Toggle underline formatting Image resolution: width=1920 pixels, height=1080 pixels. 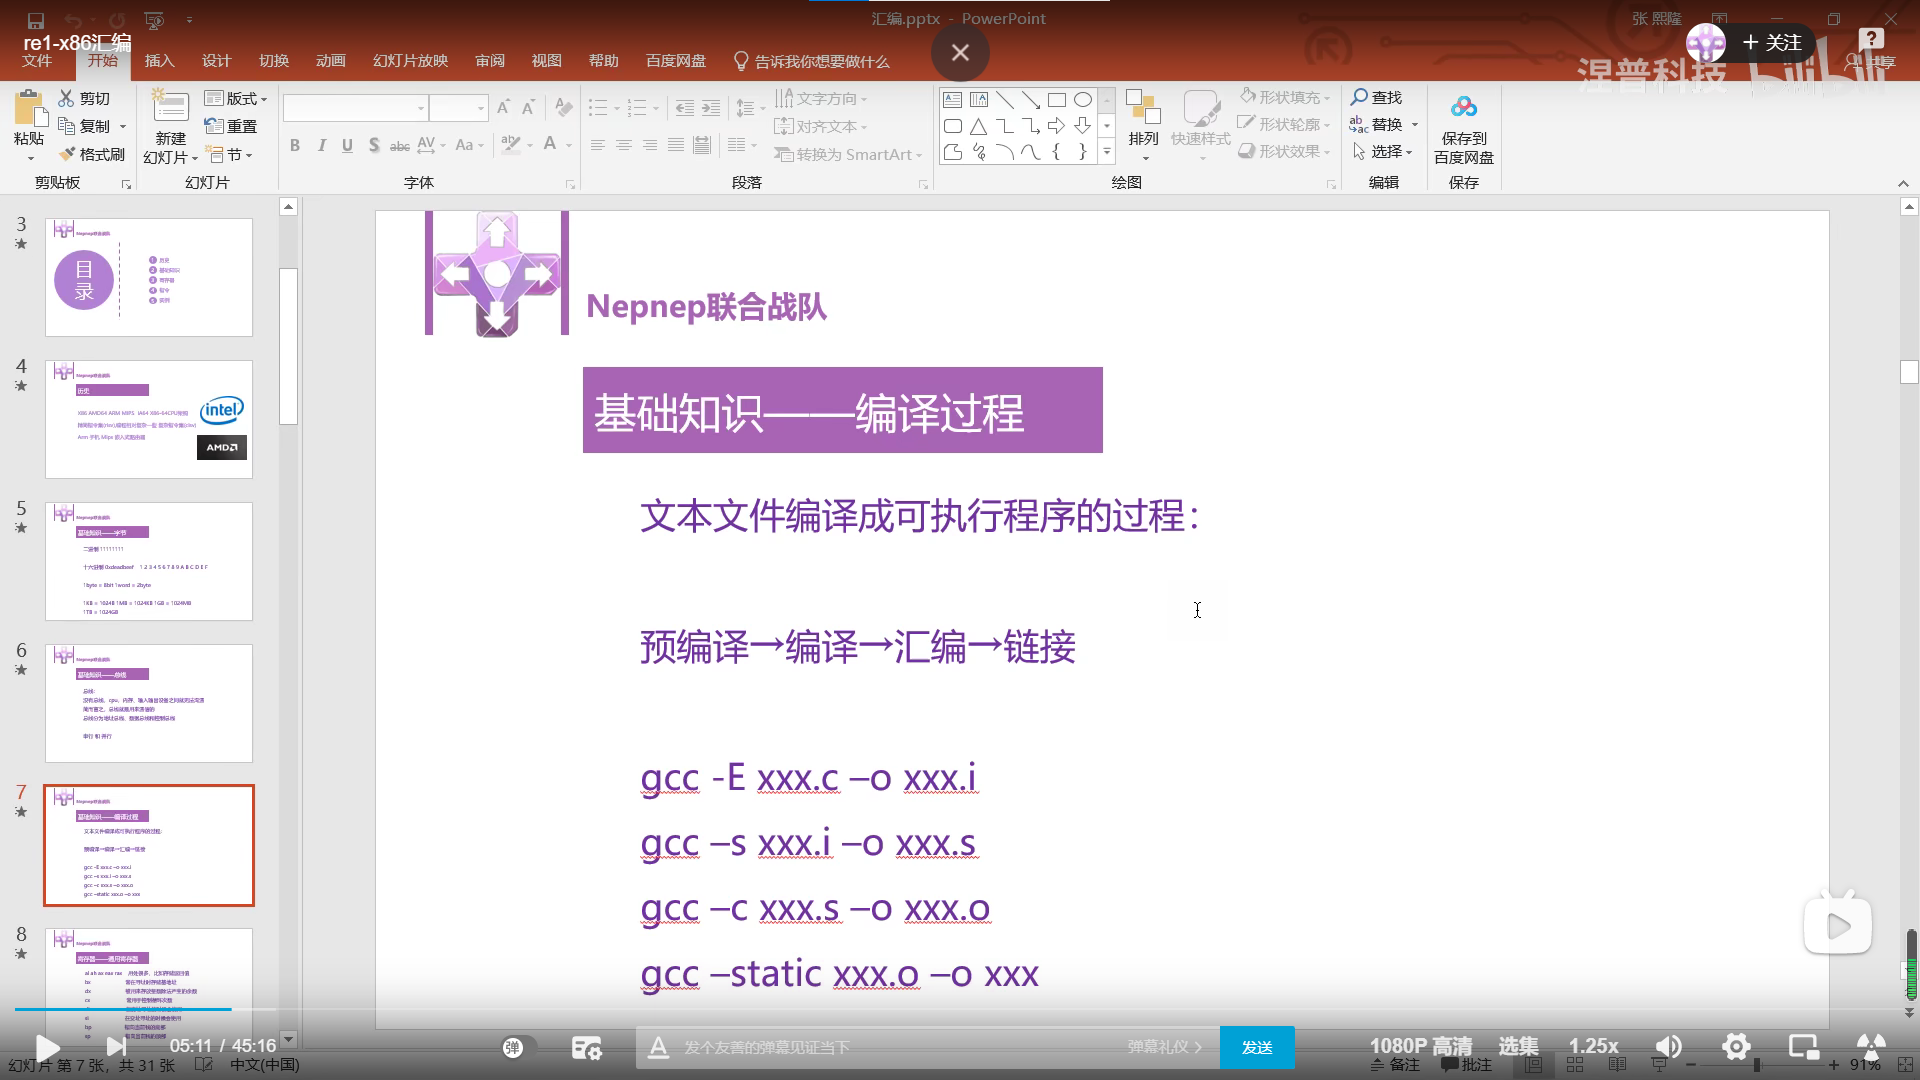click(x=347, y=145)
